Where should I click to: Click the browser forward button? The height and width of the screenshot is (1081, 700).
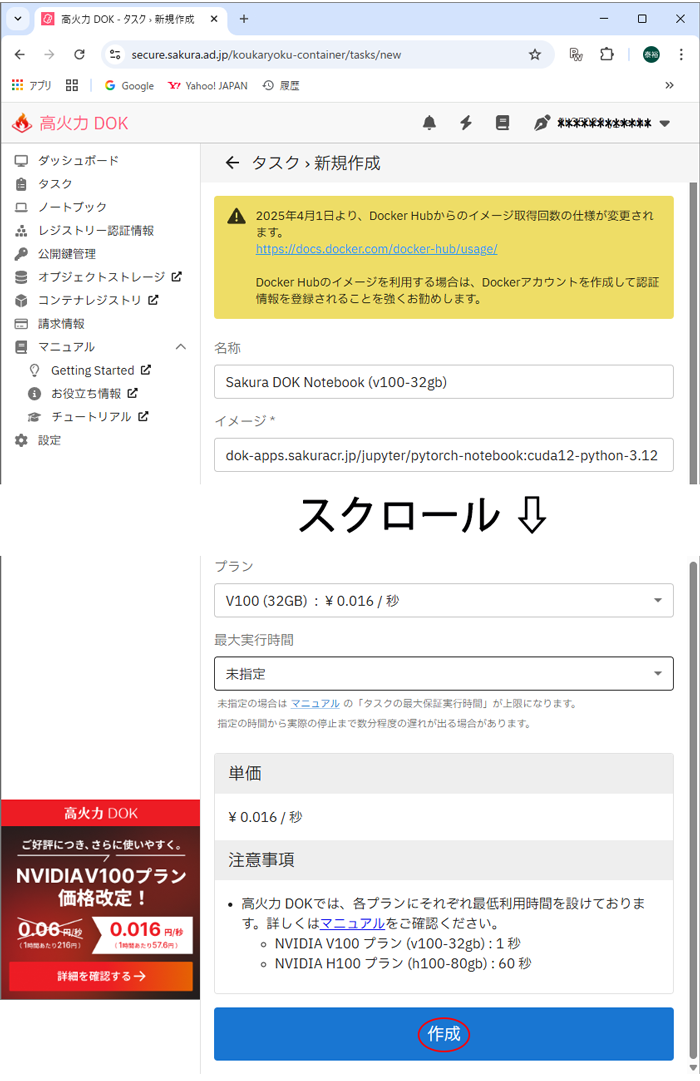pyautogui.click(x=49, y=54)
